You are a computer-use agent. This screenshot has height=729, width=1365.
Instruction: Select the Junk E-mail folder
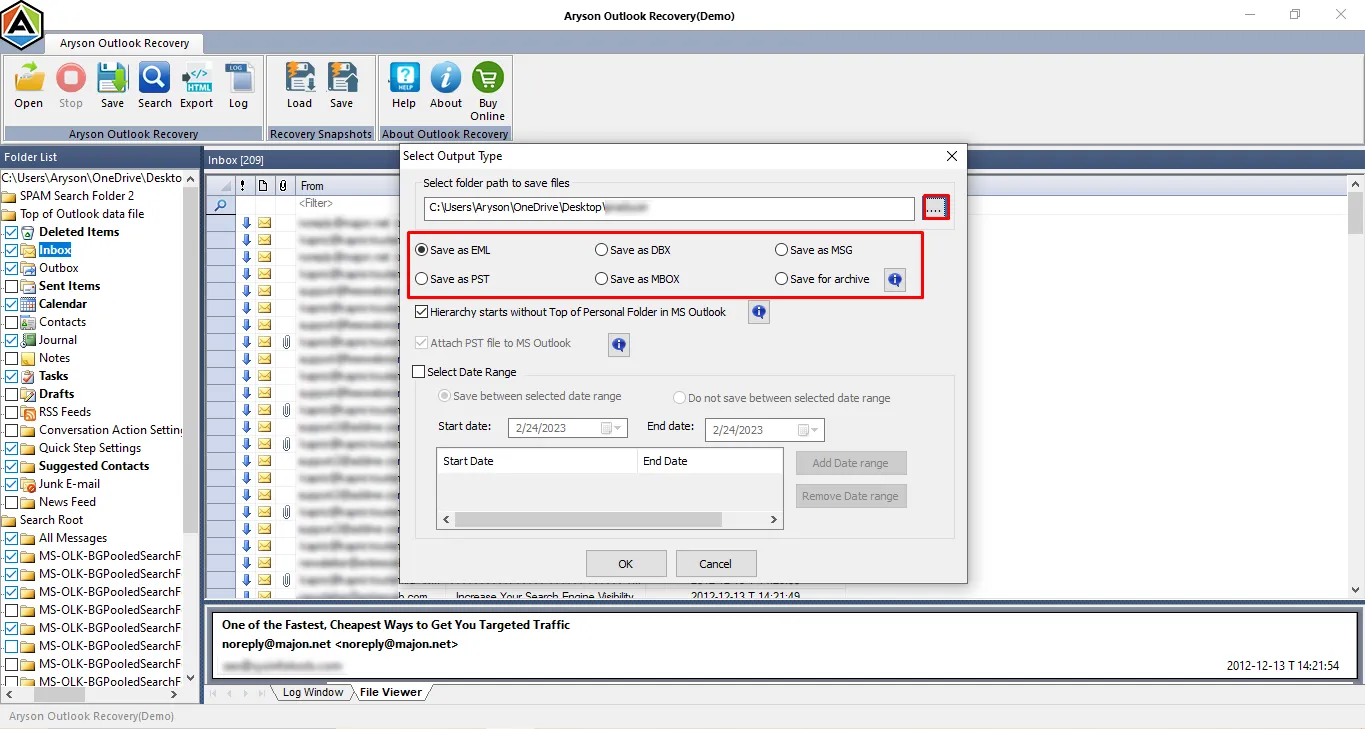tap(69, 484)
